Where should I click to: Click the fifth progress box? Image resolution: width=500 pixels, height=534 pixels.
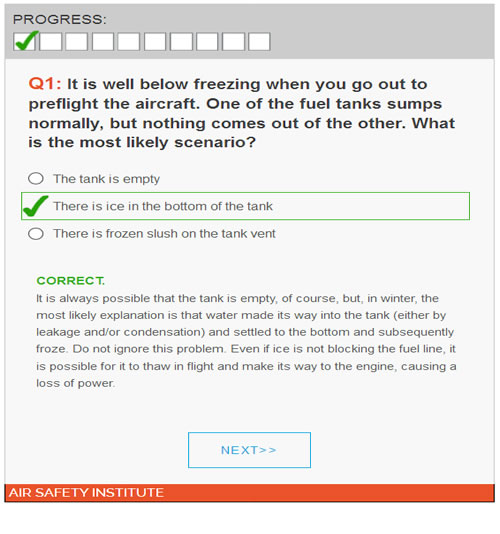click(x=129, y=42)
